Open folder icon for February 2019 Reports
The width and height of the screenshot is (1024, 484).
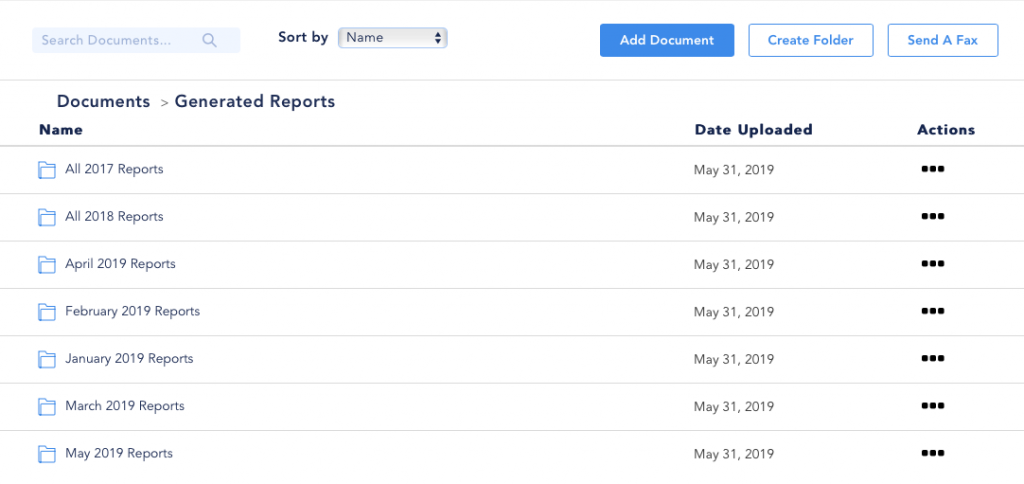(x=46, y=312)
